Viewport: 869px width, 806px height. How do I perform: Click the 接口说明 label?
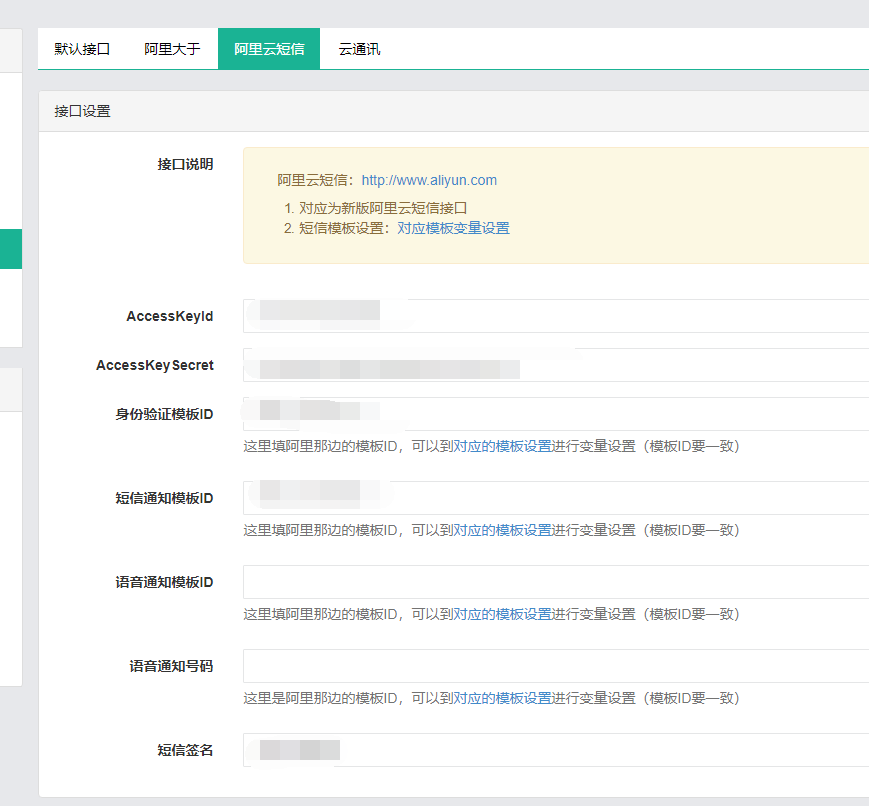pos(185,164)
